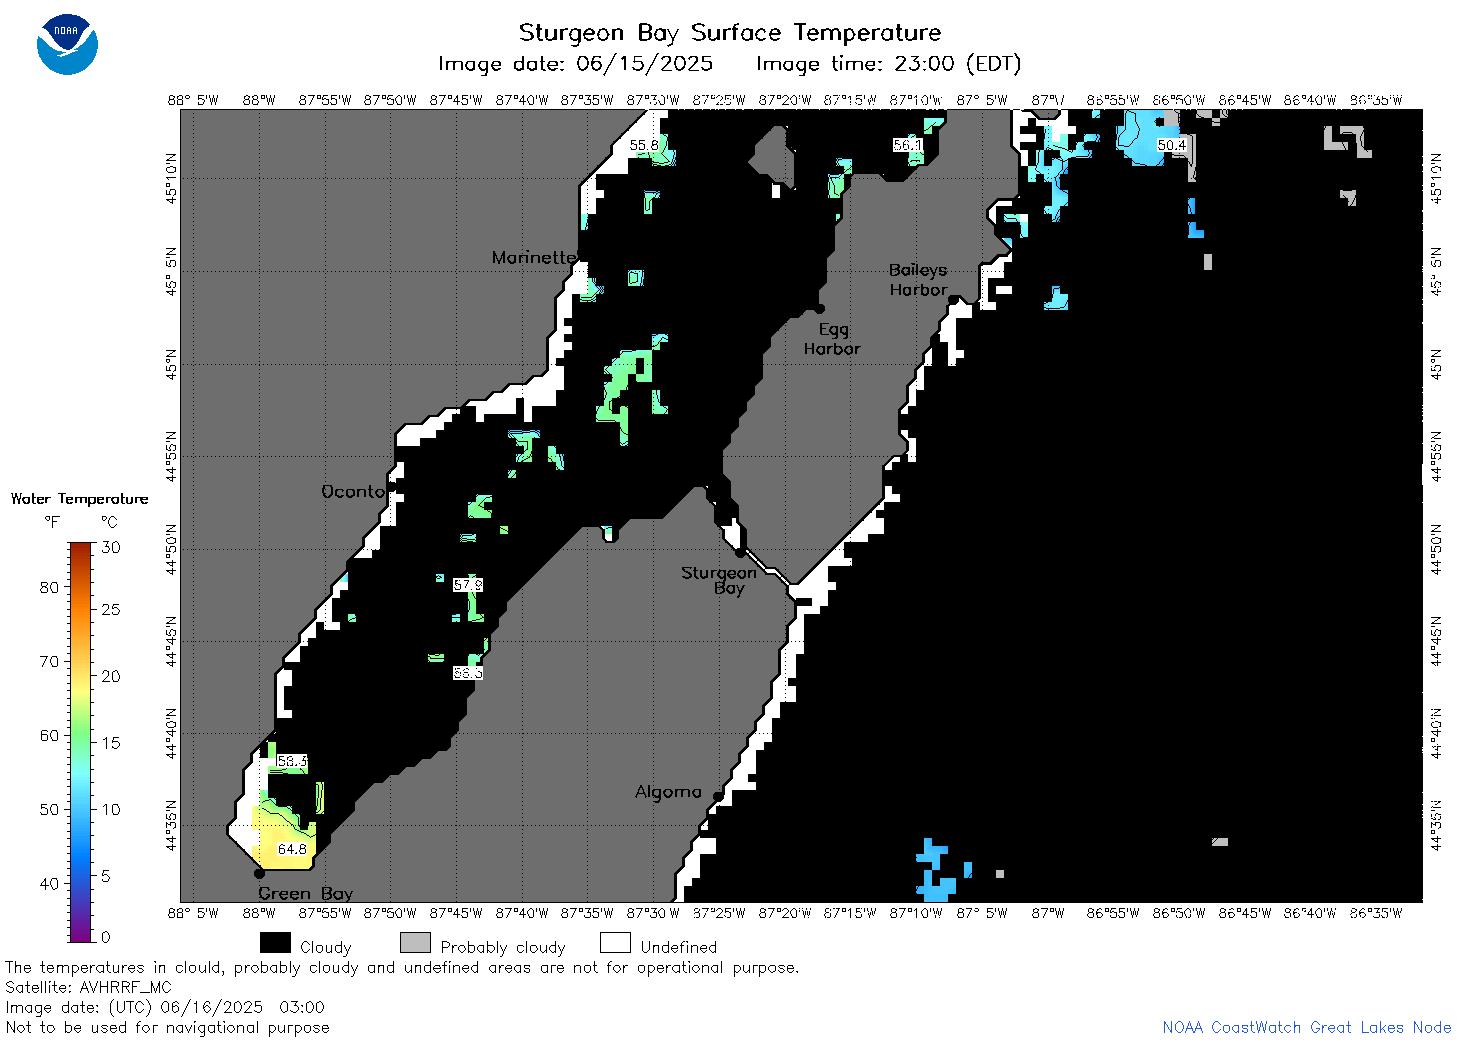Click the Marinette city label
The height and width of the screenshot is (1043, 1462).
534,257
